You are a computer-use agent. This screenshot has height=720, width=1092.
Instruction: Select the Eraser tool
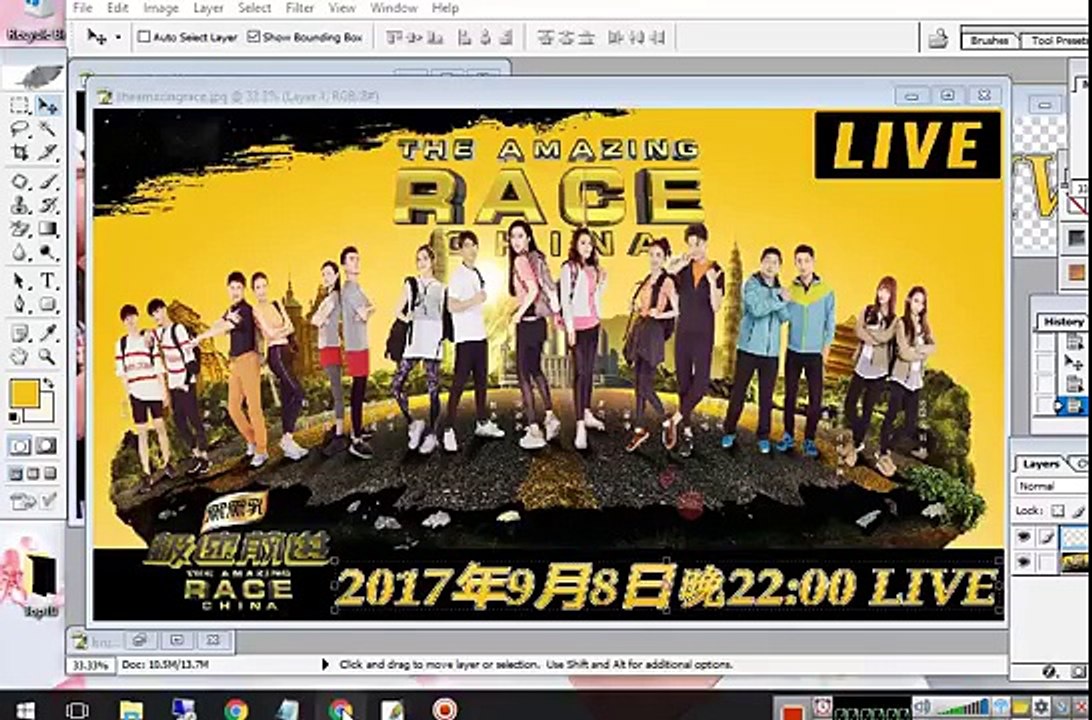[x=20, y=228]
